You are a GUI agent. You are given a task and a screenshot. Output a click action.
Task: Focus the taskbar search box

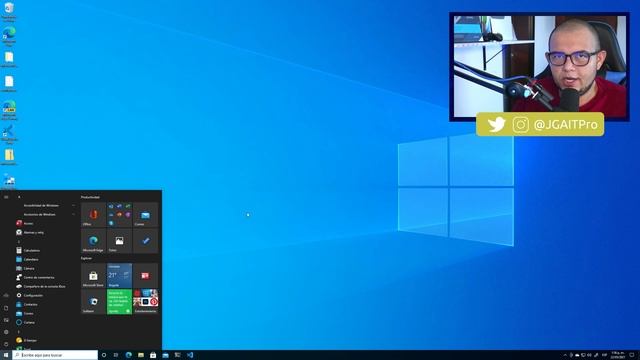[x=55, y=355]
